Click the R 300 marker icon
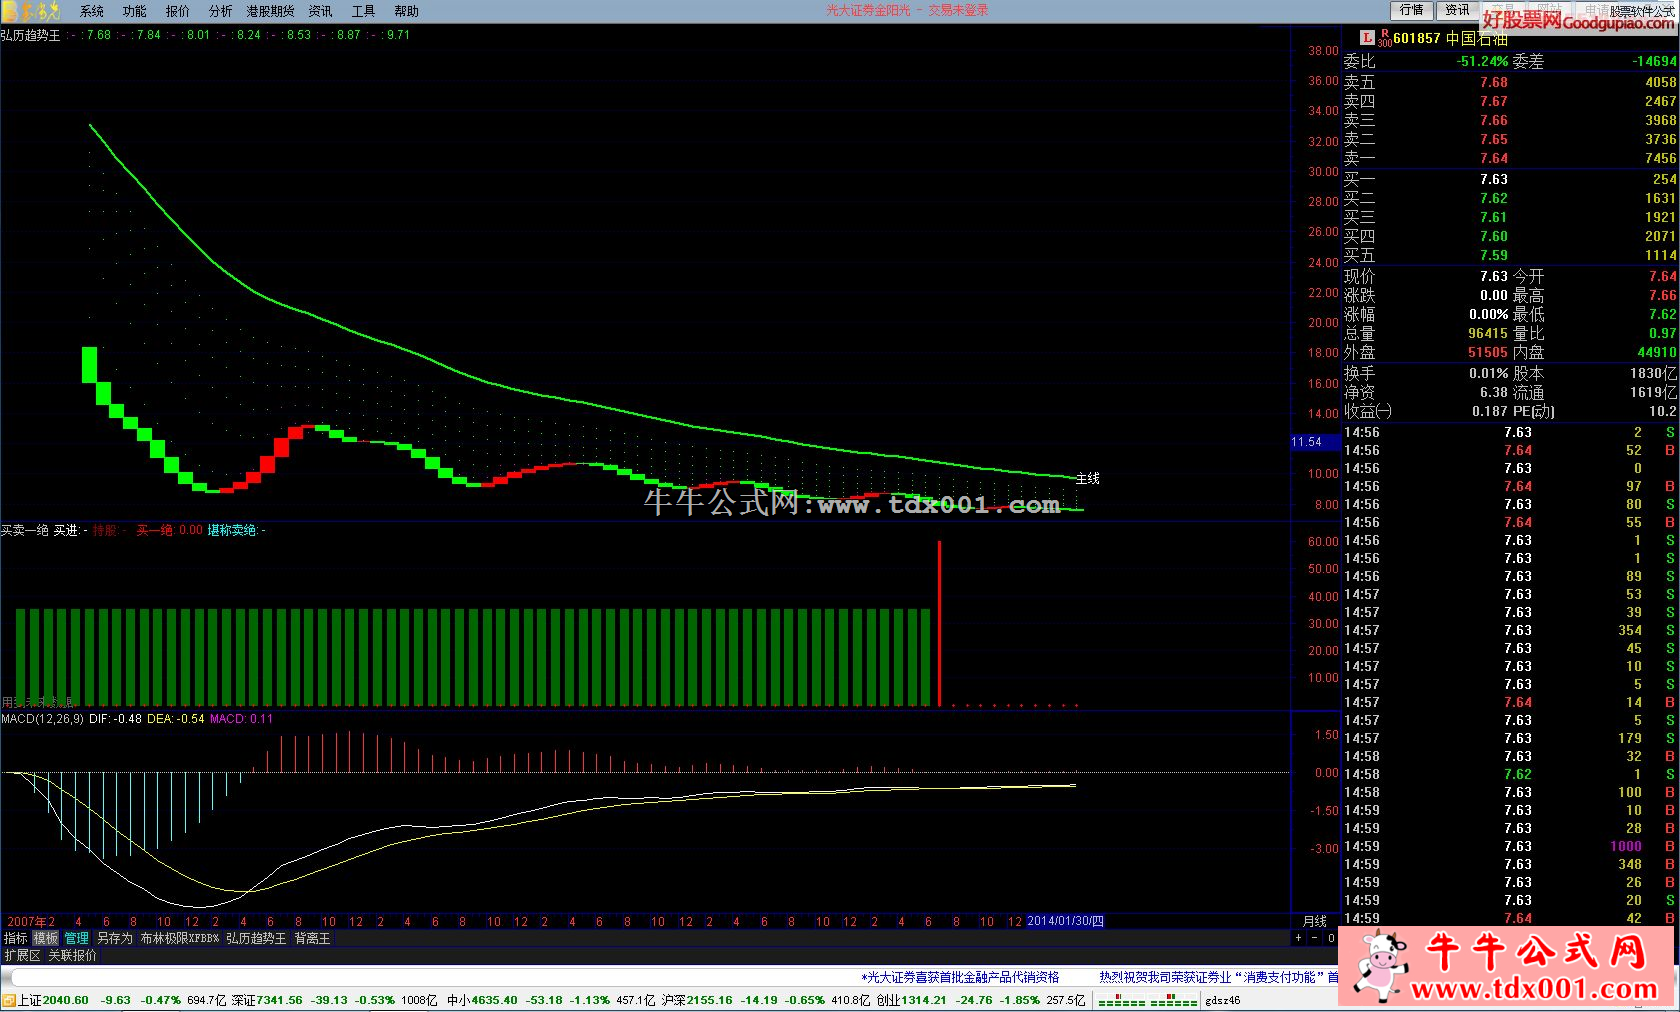 pyautogui.click(x=1384, y=38)
